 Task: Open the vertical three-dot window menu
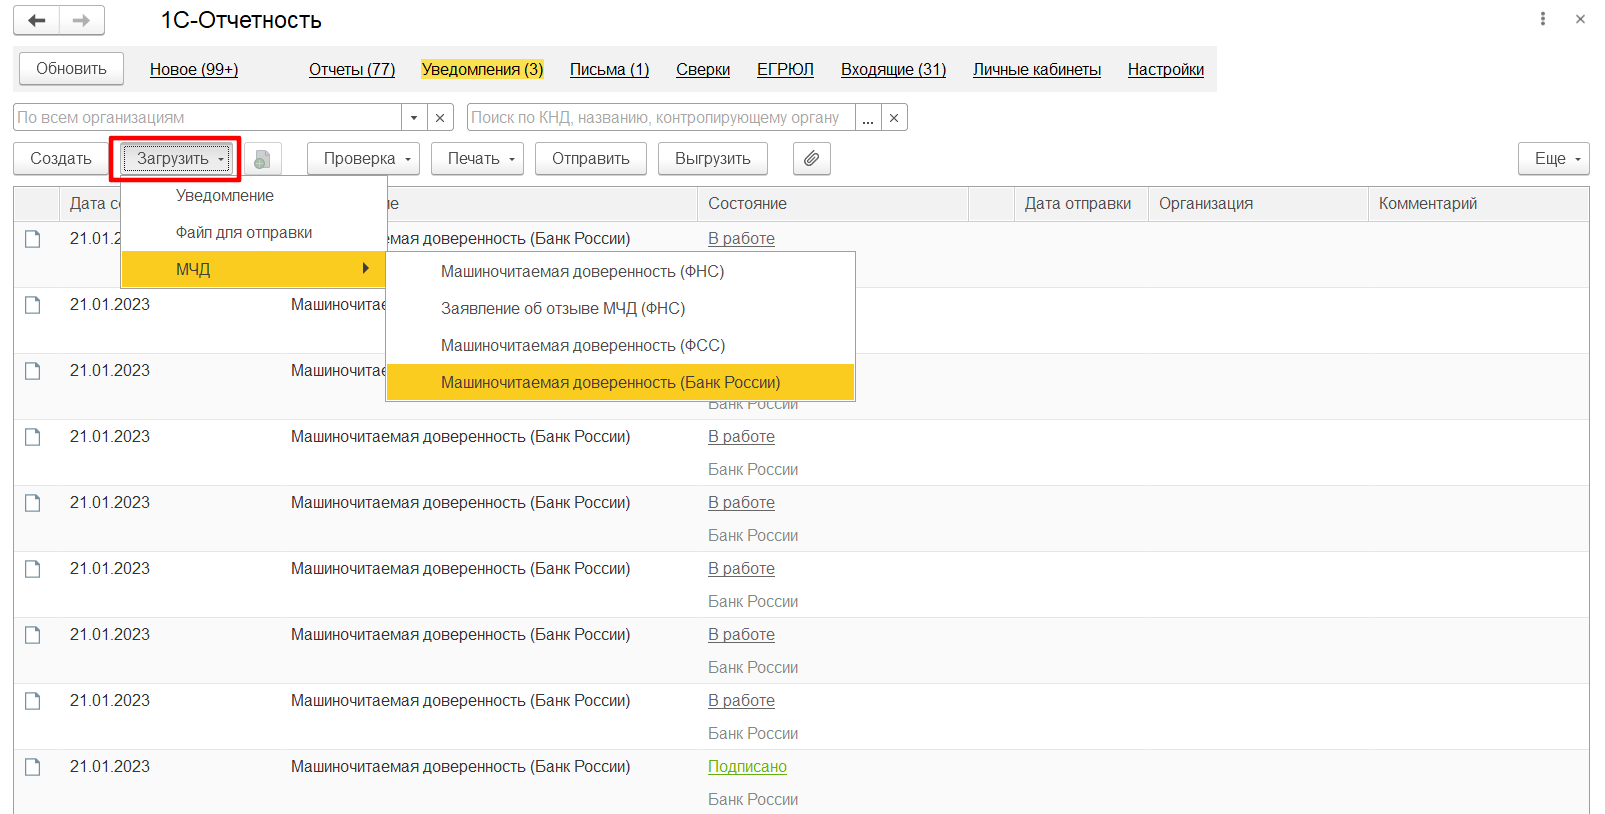(x=1543, y=19)
